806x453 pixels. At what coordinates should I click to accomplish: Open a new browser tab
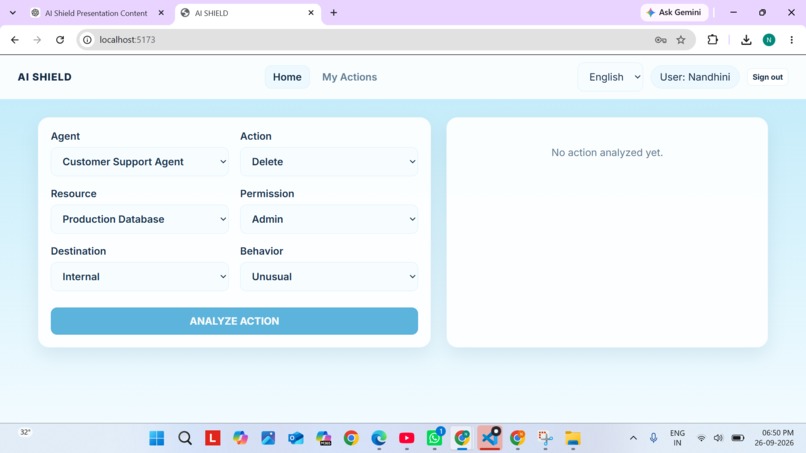coord(334,13)
